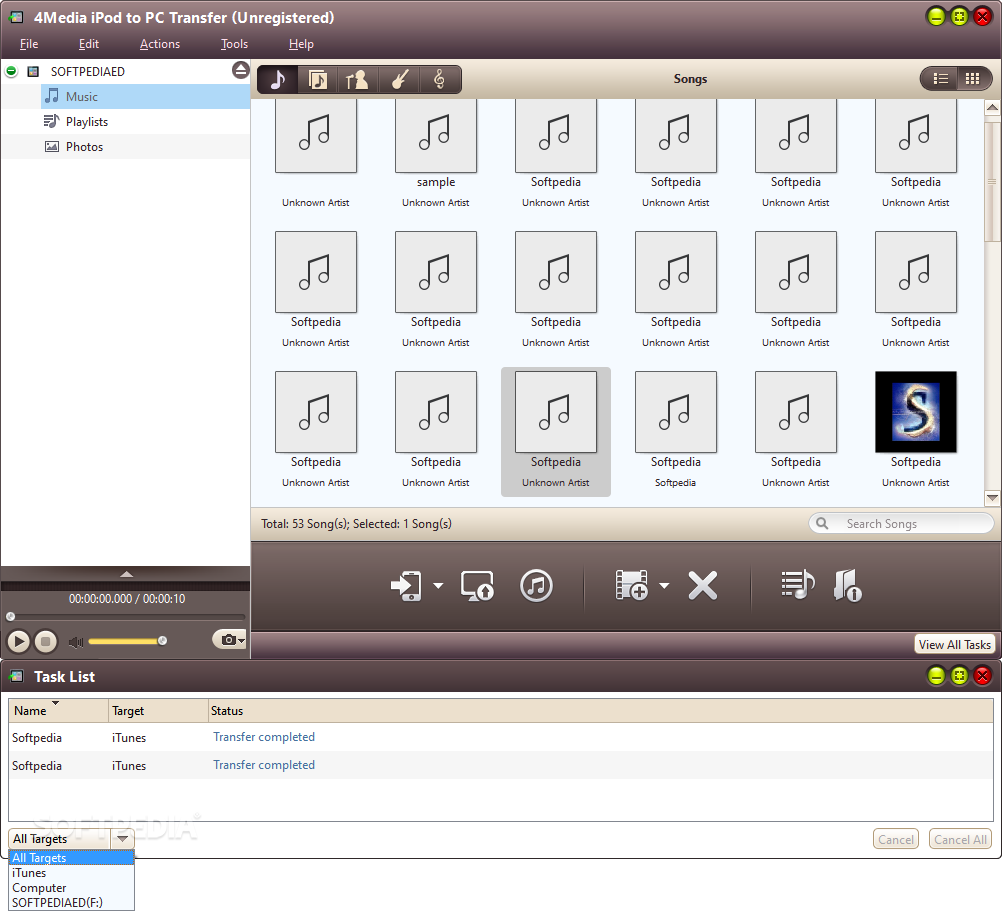
Task: Open the add-files dropdown arrow
Action: pos(665,586)
